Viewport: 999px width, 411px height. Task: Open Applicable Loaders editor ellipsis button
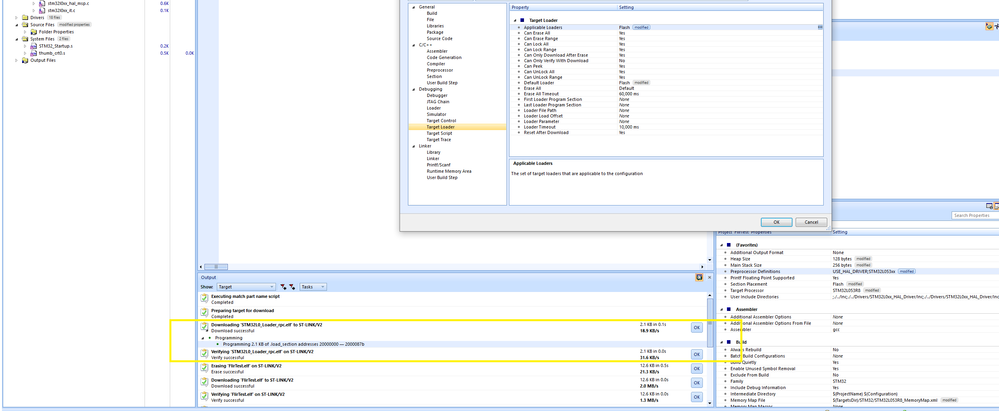[x=820, y=27]
